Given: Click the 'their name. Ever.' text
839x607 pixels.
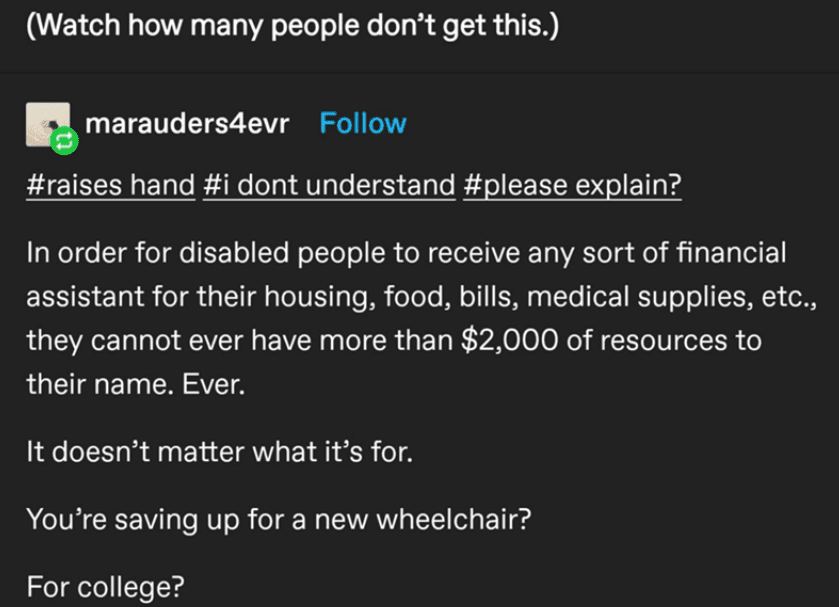Looking at the screenshot, I should coord(136,384).
